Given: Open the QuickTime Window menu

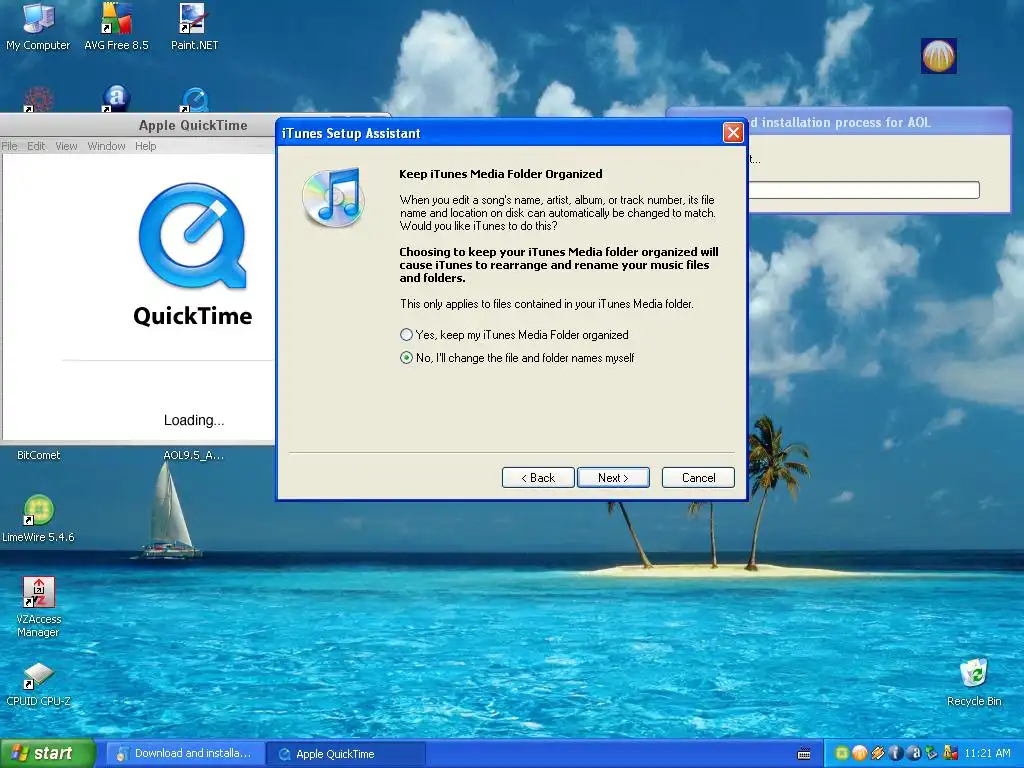Looking at the screenshot, I should (106, 146).
